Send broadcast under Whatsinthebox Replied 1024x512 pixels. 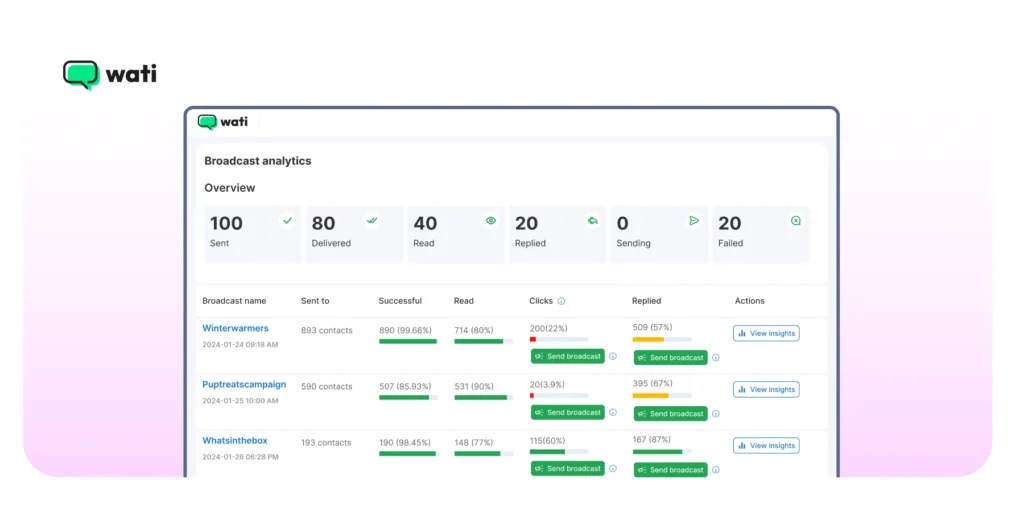click(x=671, y=470)
